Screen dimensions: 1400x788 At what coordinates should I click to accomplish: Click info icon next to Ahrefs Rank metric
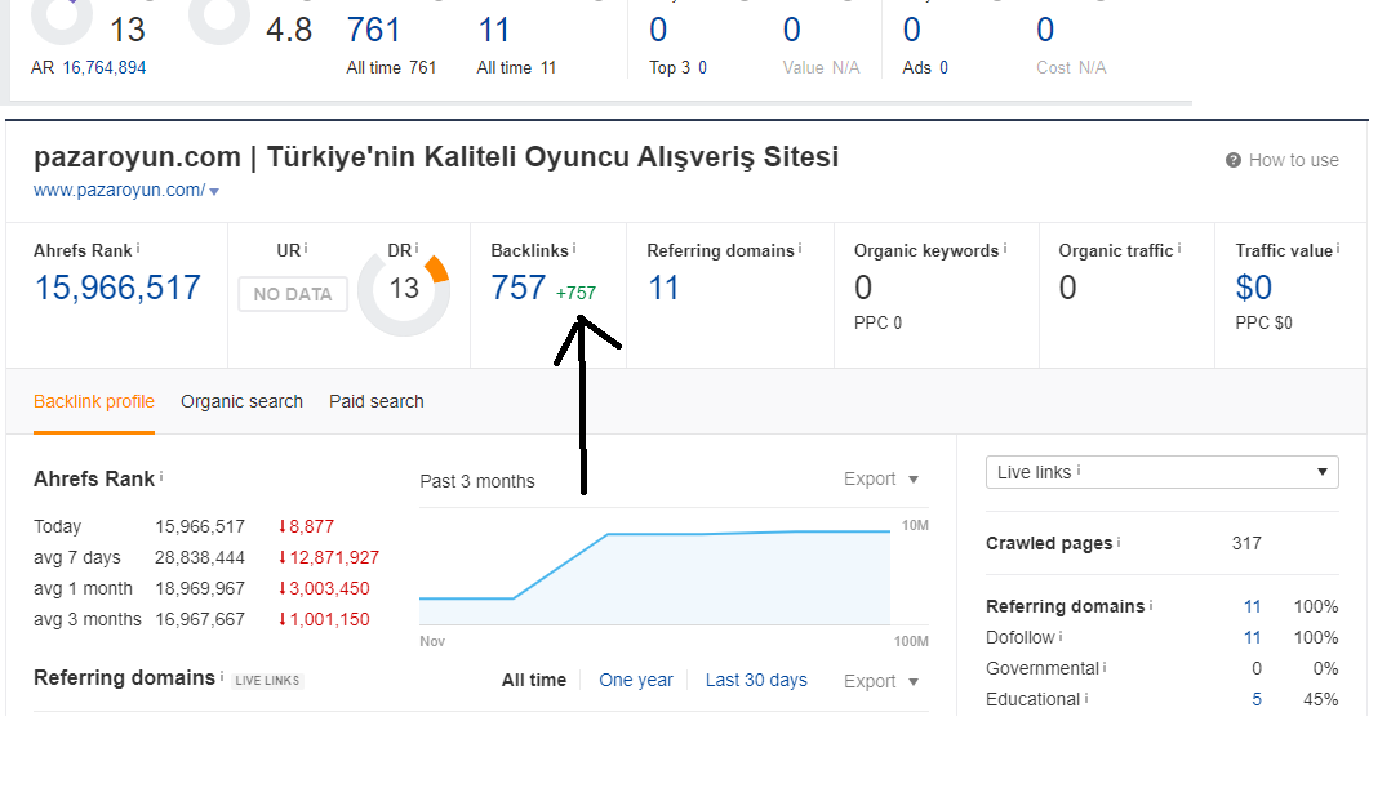(x=138, y=247)
